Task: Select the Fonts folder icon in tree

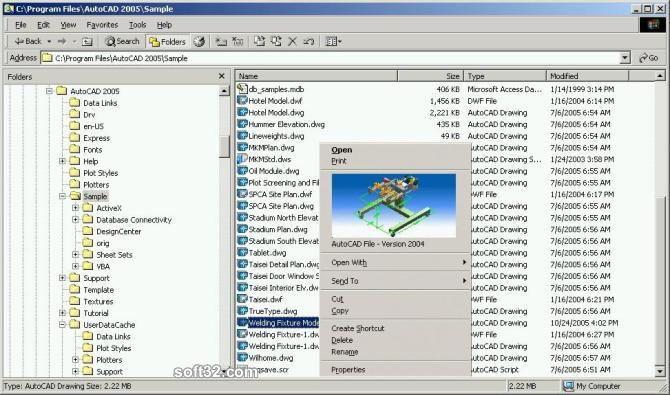Action: pyautogui.click(x=75, y=149)
